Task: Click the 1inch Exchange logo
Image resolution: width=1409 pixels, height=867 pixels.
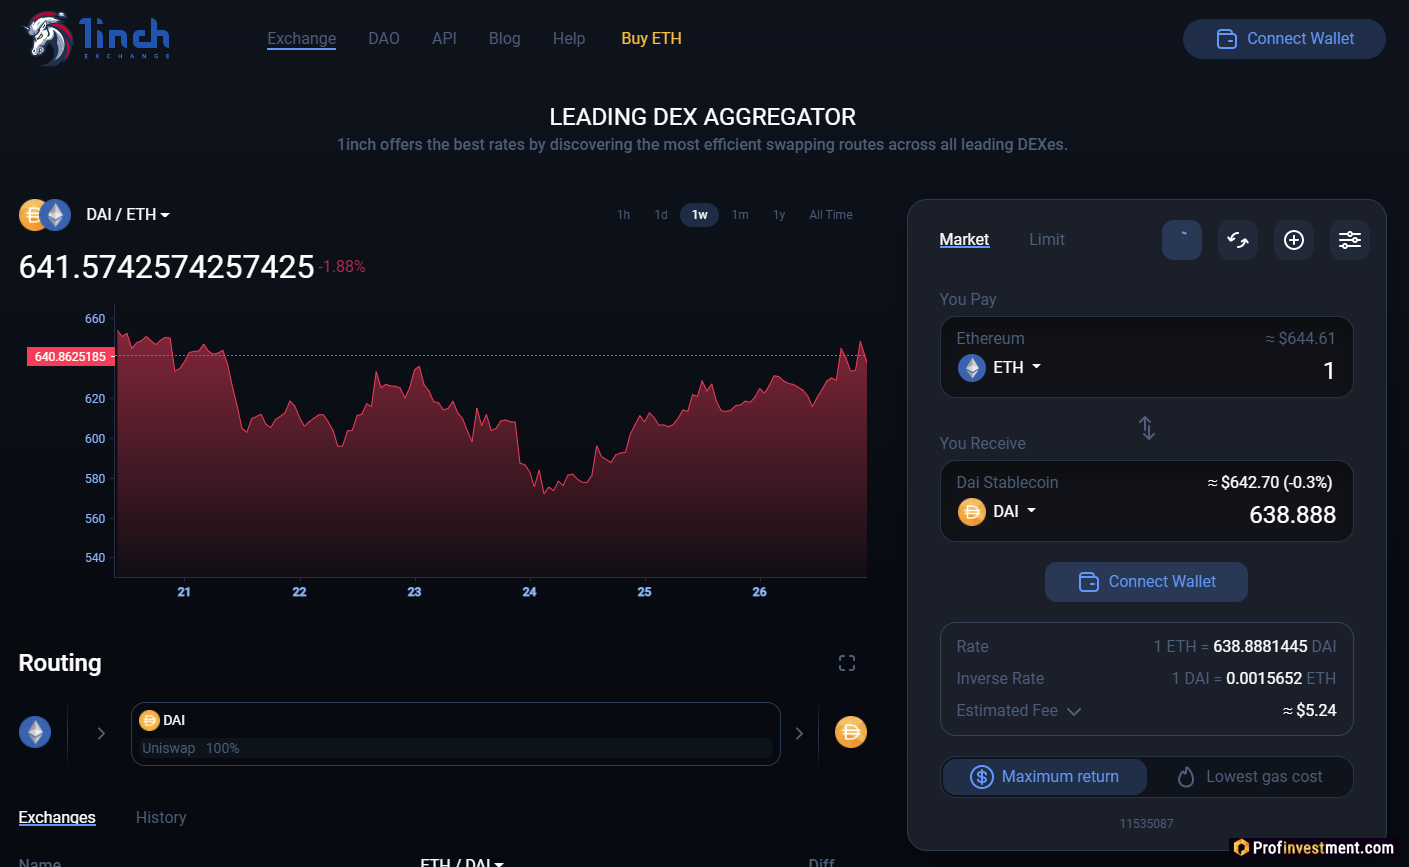Action: tap(95, 38)
